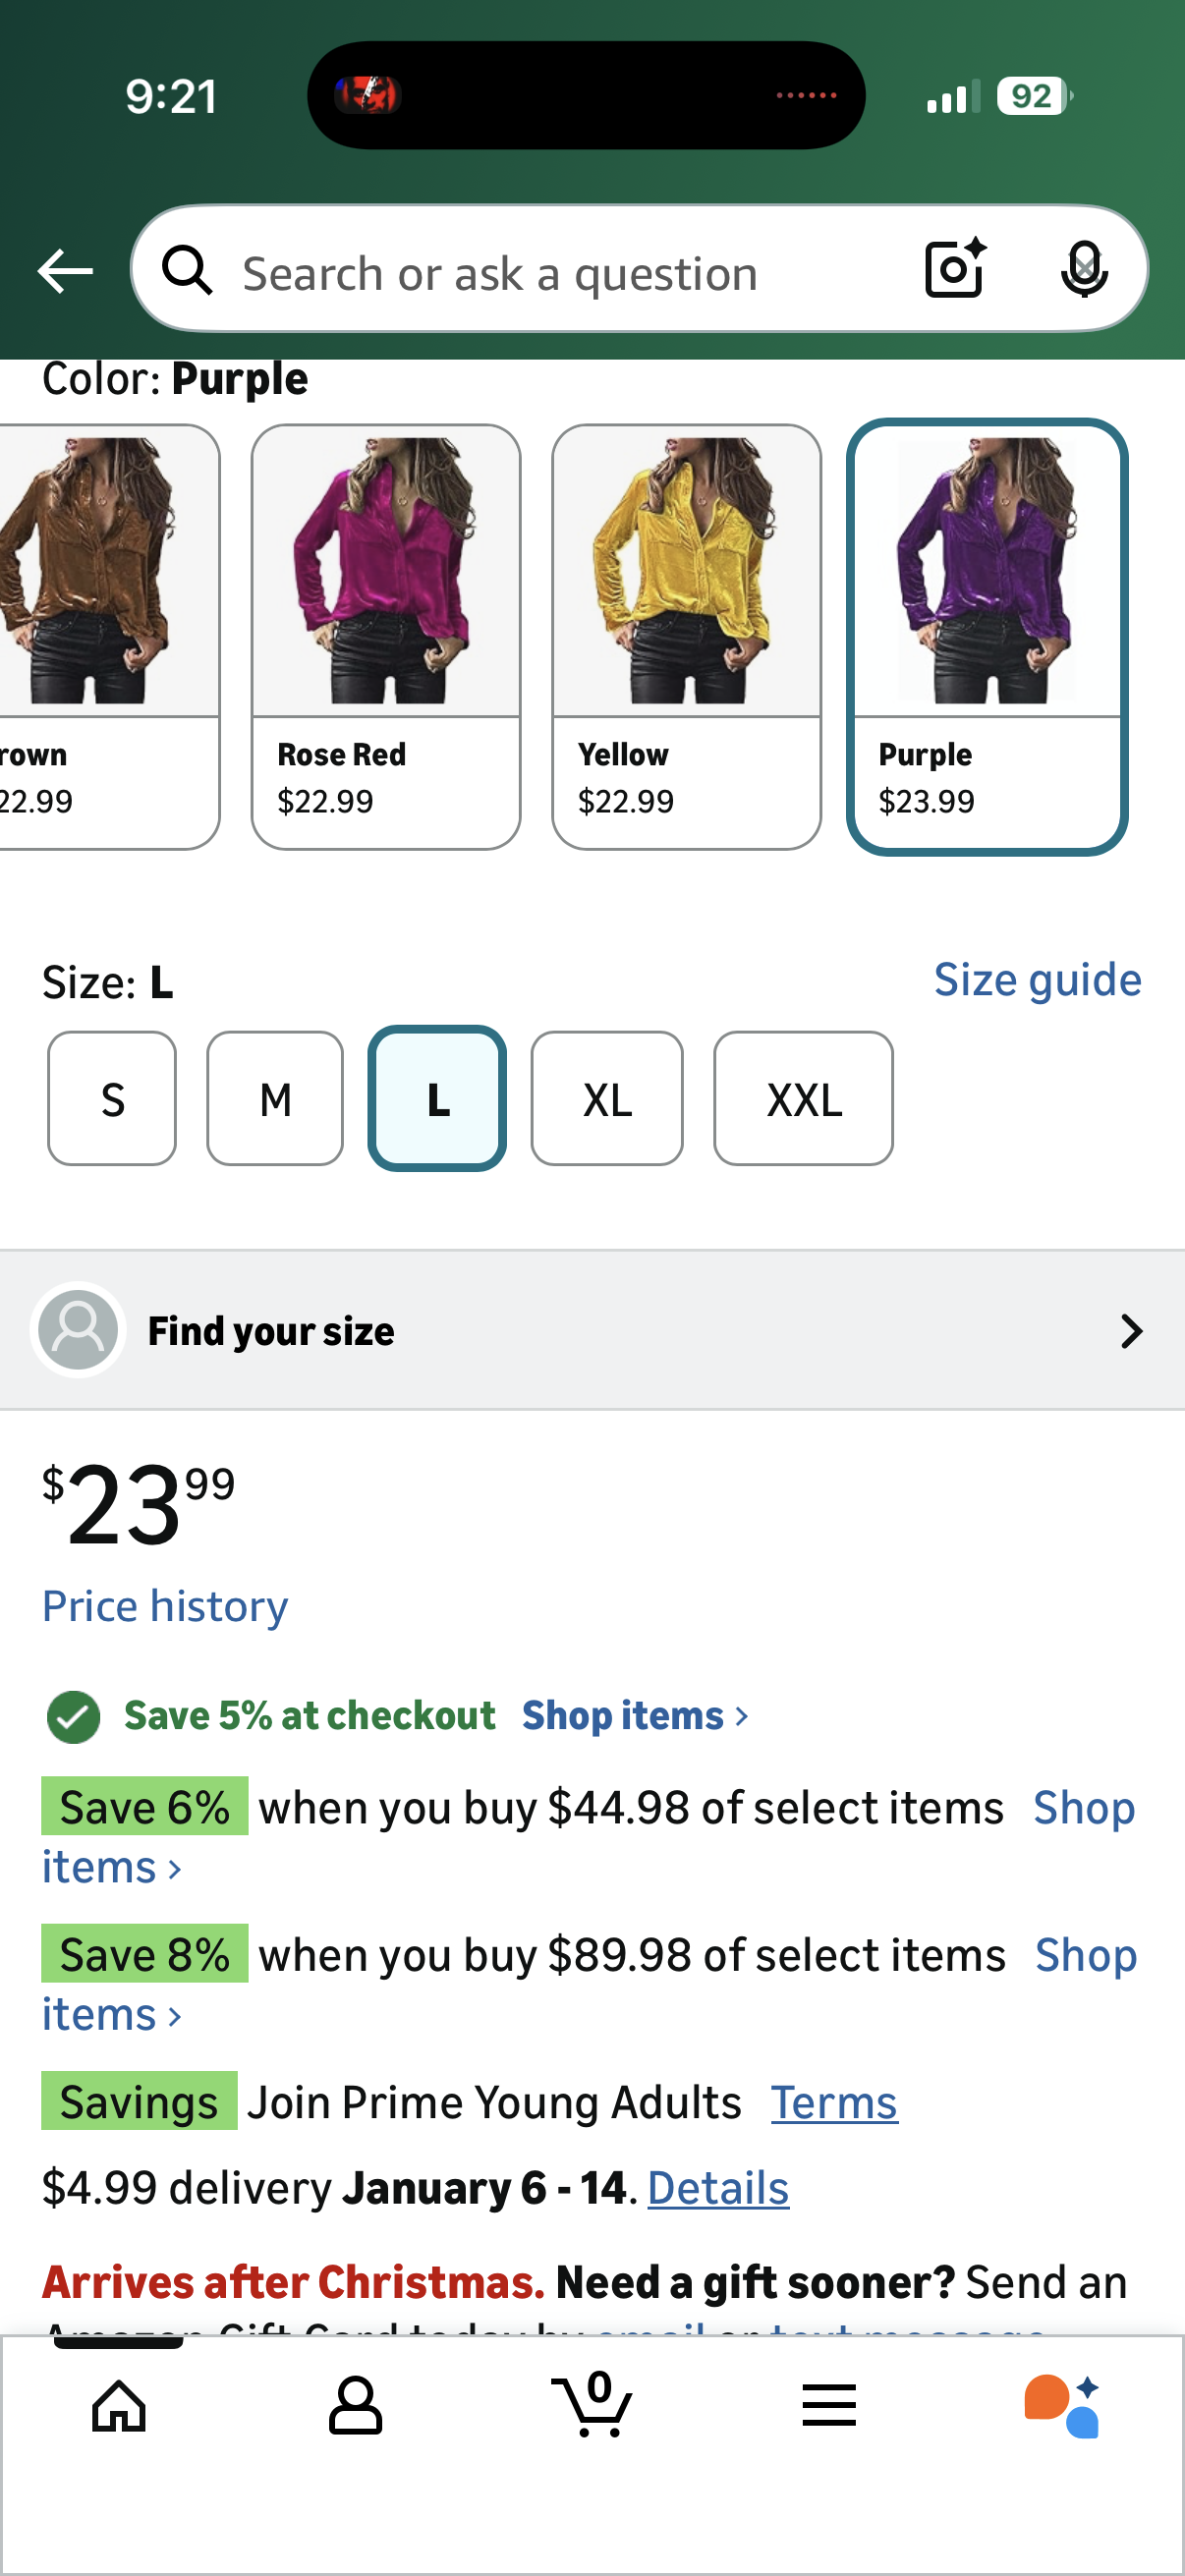Image resolution: width=1185 pixels, height=2576 pixels.
Task: Open the account profile icon
Action: (355, 2405)
